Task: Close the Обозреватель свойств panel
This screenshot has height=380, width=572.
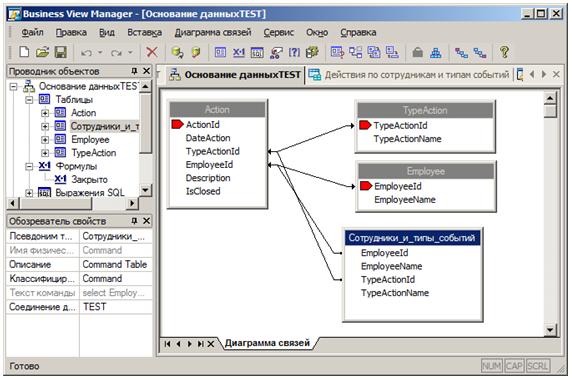Action: pos(146,221)
